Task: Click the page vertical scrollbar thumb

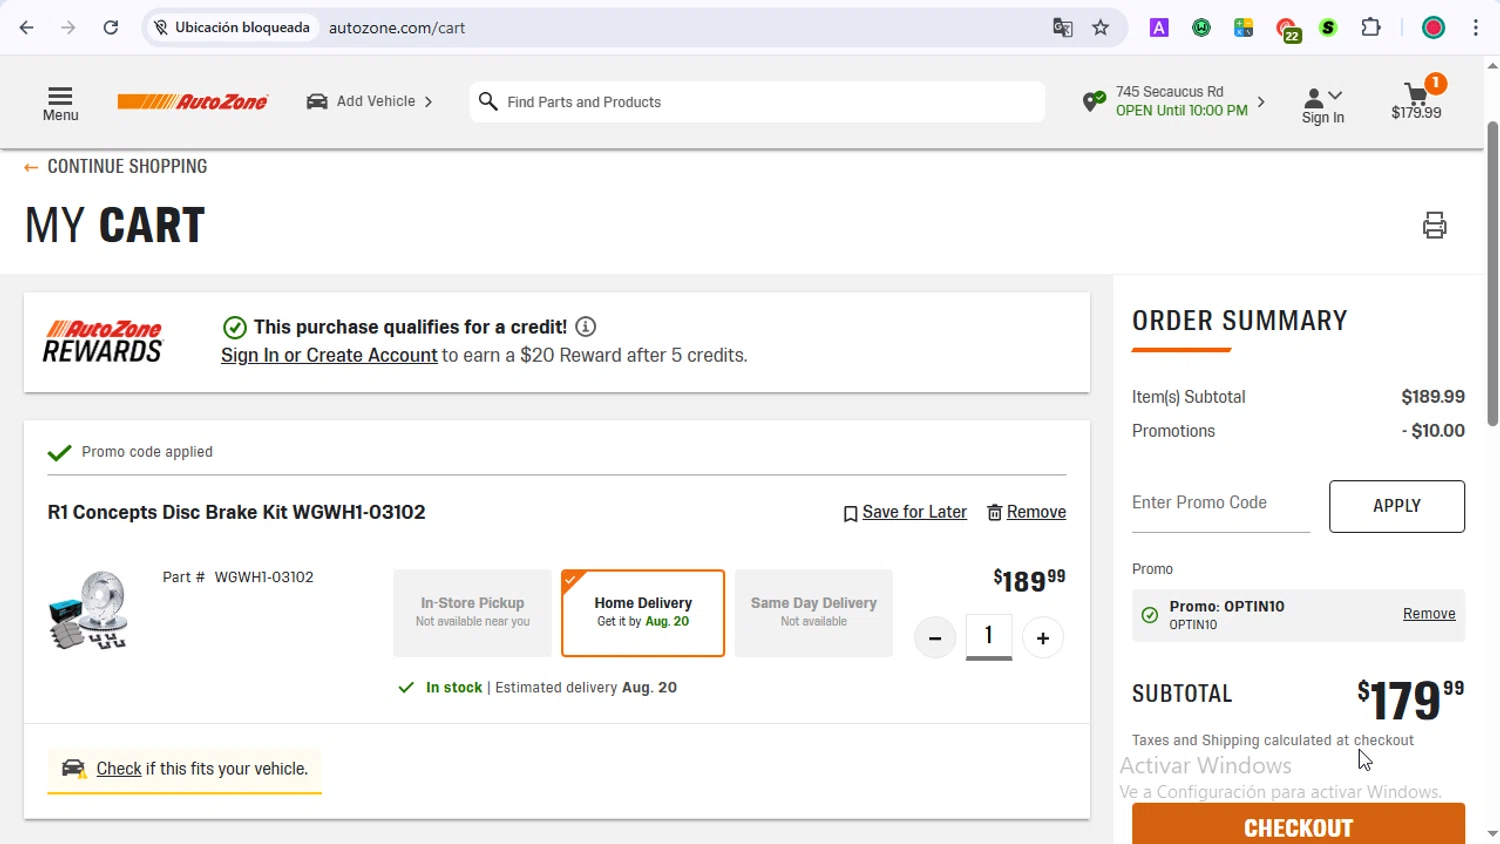Action: click(1492, 274)
